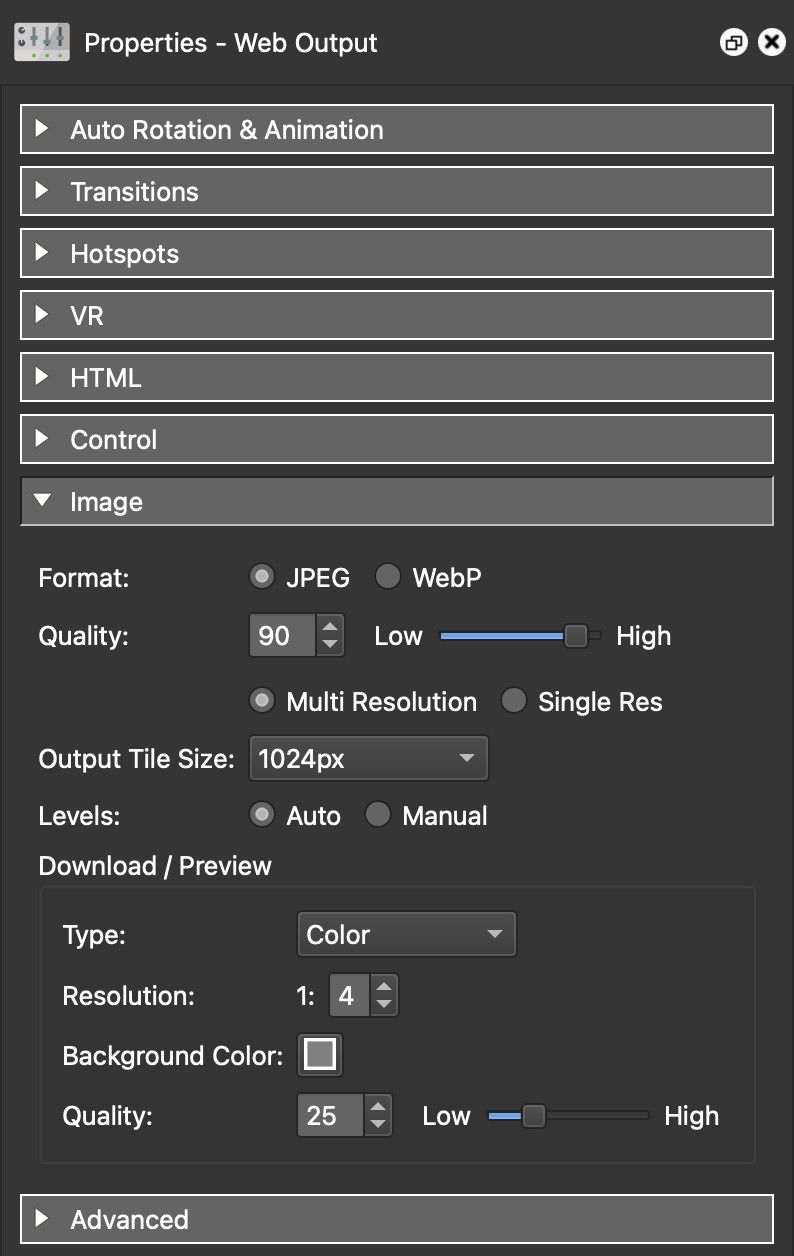Image resolution: width=794 pixels, height=1256 pixels.
Task: Increase Resolution ratio with up arrow
Action: pos(384,986)
